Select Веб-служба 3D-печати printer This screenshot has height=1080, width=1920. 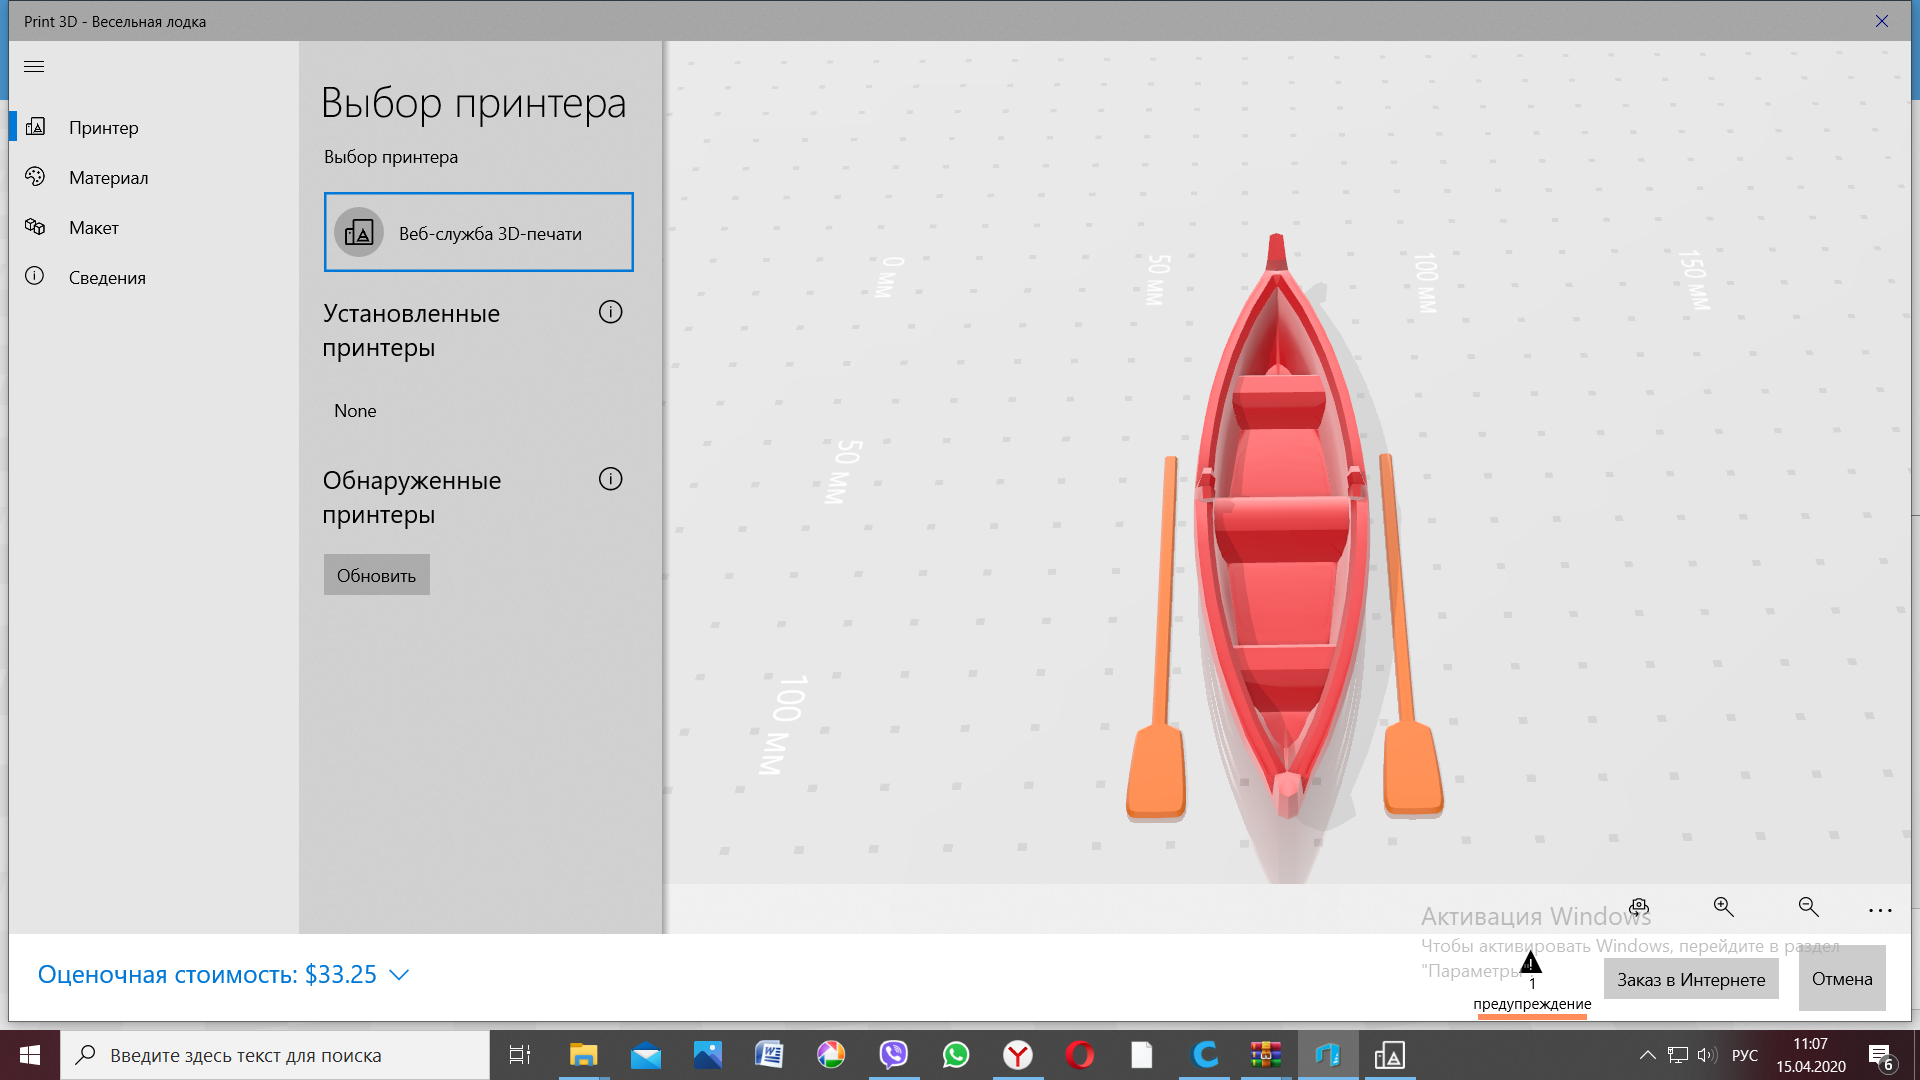(x=478, y=232)
